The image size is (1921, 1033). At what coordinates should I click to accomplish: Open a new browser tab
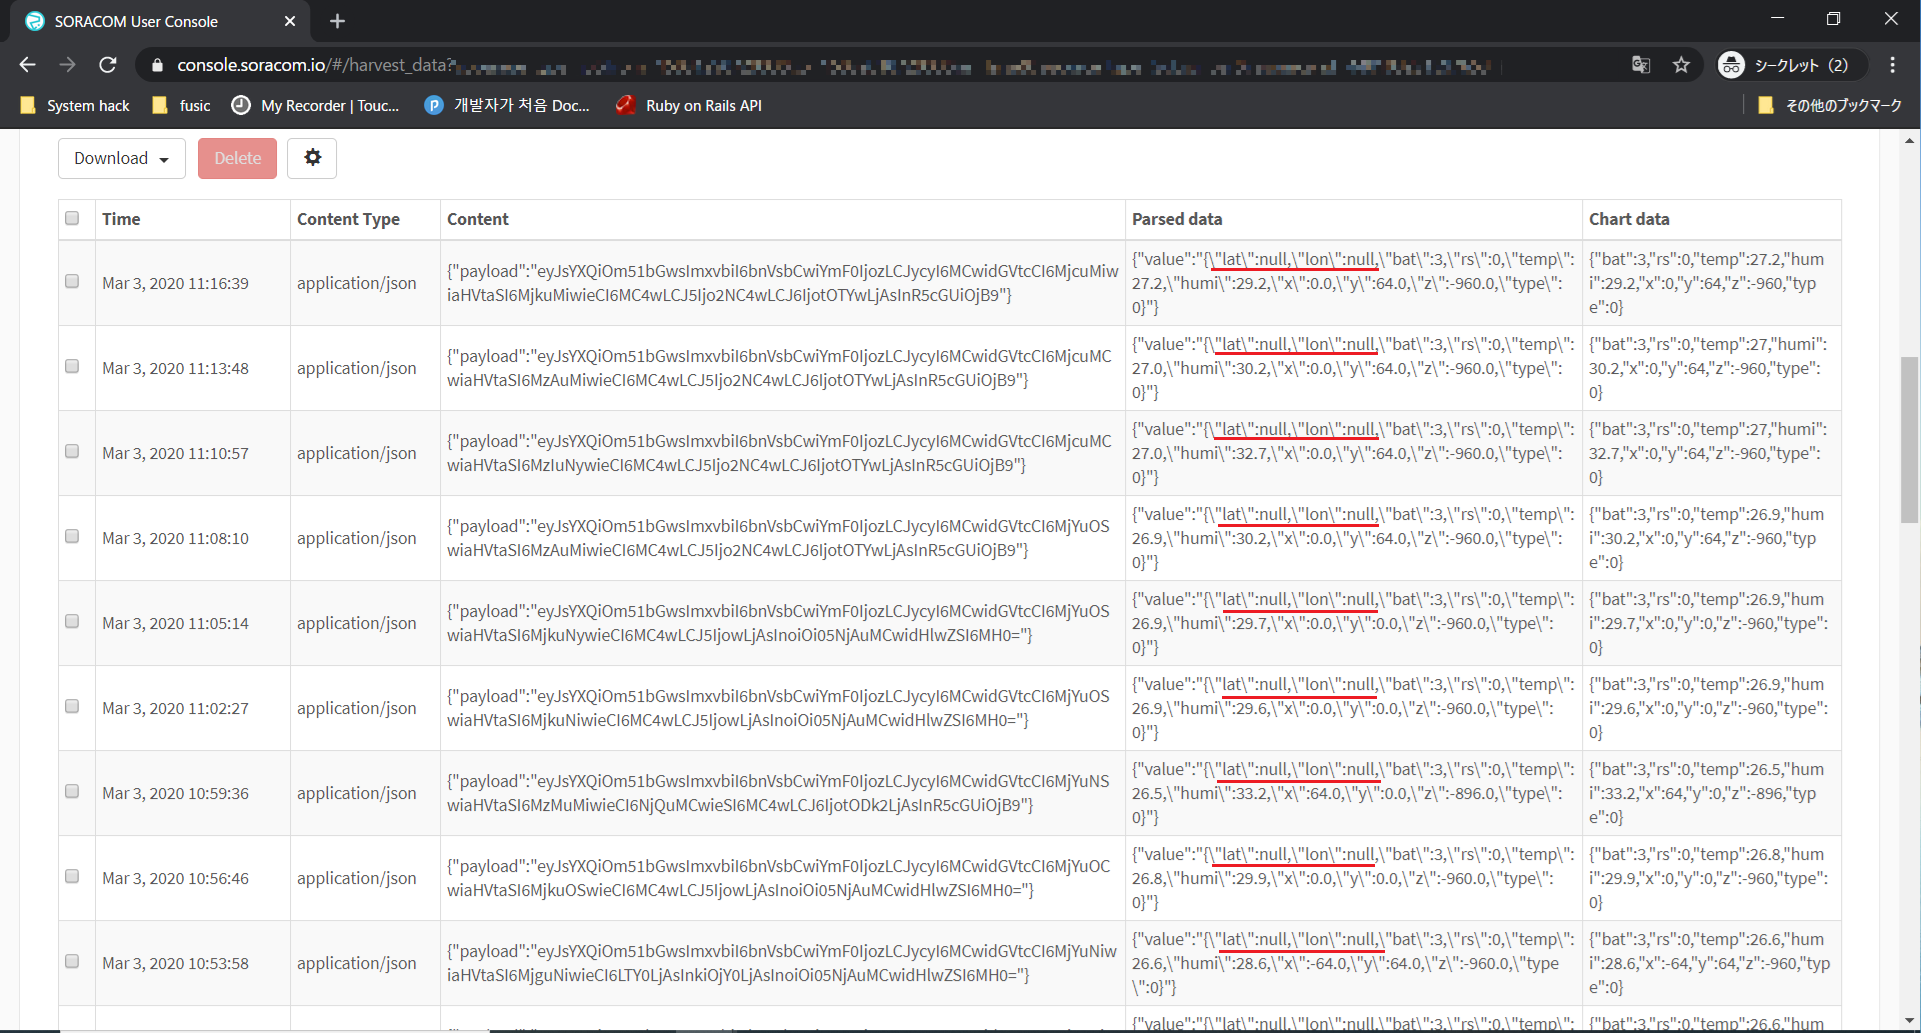pyautogui.click(x=337, y=21)
